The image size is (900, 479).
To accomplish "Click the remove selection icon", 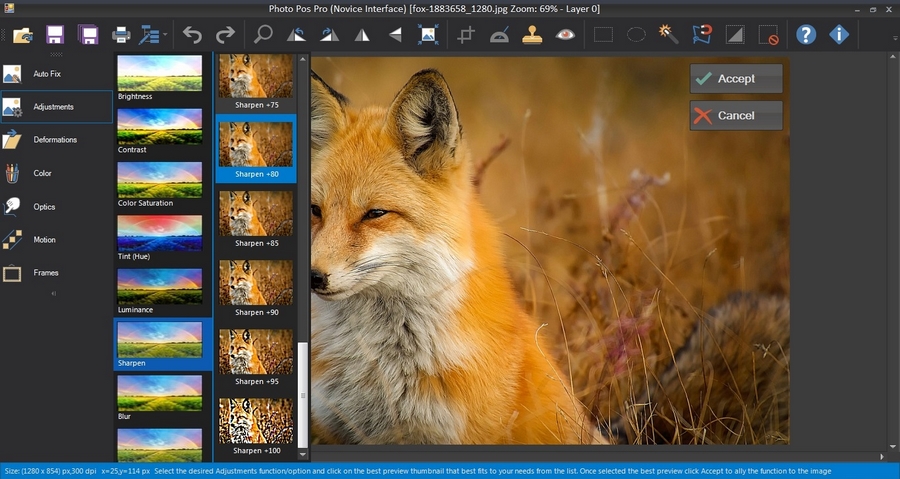I will coord(768,35).
